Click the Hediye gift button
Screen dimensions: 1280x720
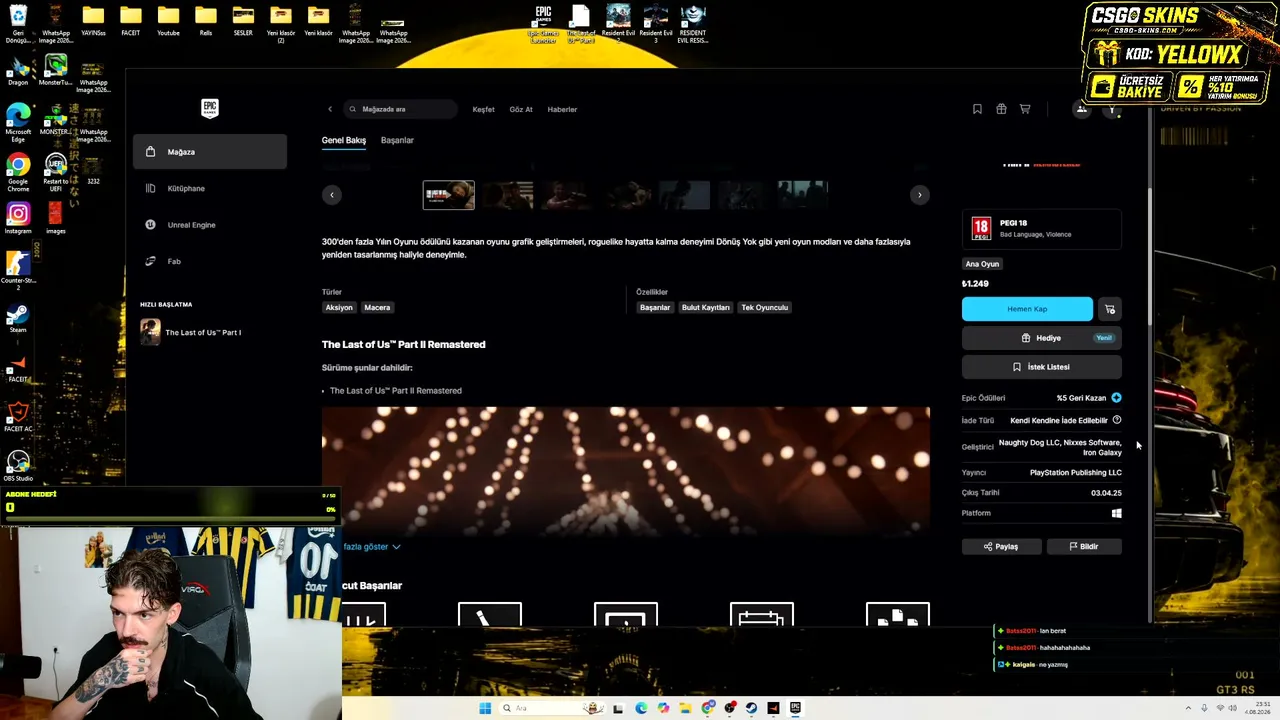tap(1042, 338)
